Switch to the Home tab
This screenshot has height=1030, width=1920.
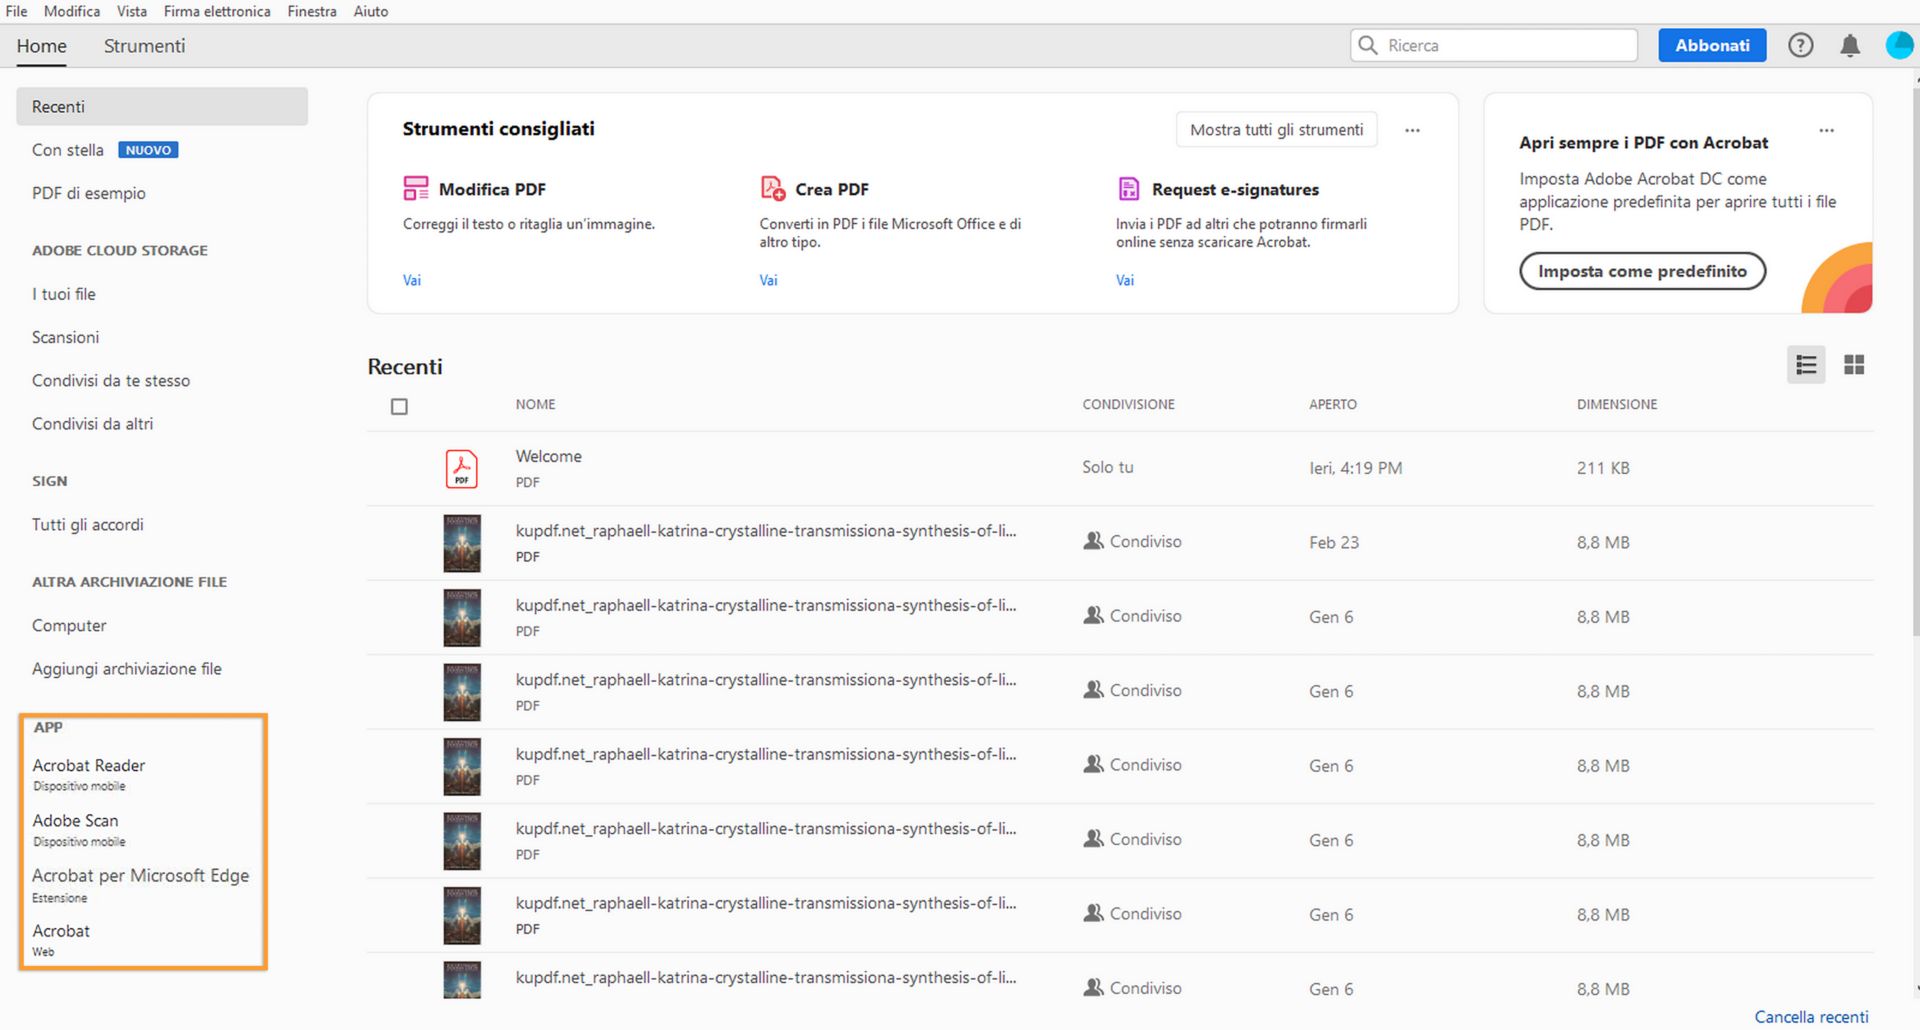(x=42, y=46)
